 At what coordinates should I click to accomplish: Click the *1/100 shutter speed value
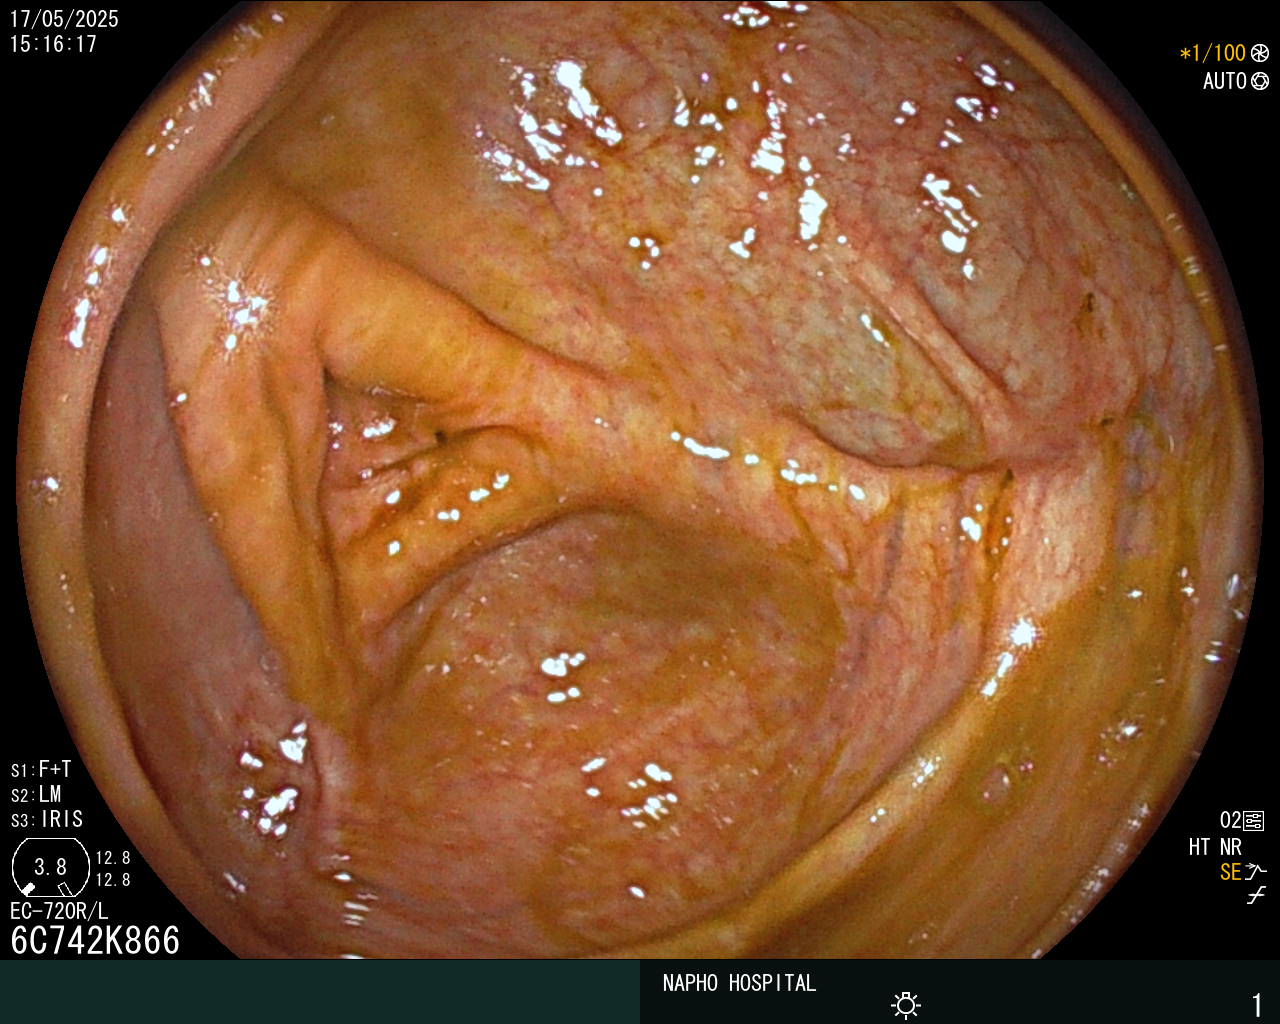point(1213,53)
